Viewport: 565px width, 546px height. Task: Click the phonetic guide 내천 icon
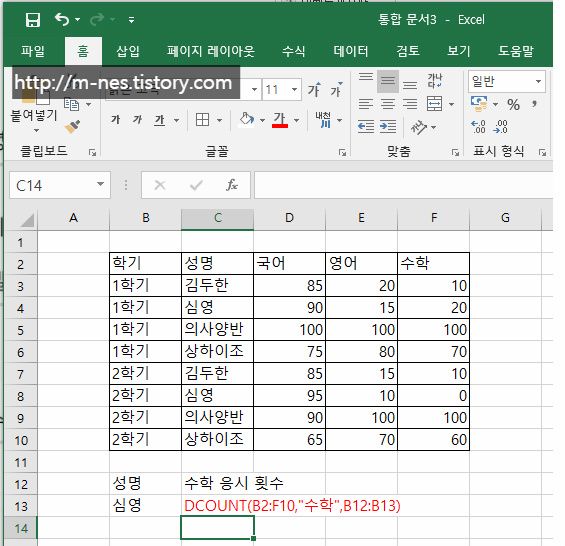[x=323, y=120]
